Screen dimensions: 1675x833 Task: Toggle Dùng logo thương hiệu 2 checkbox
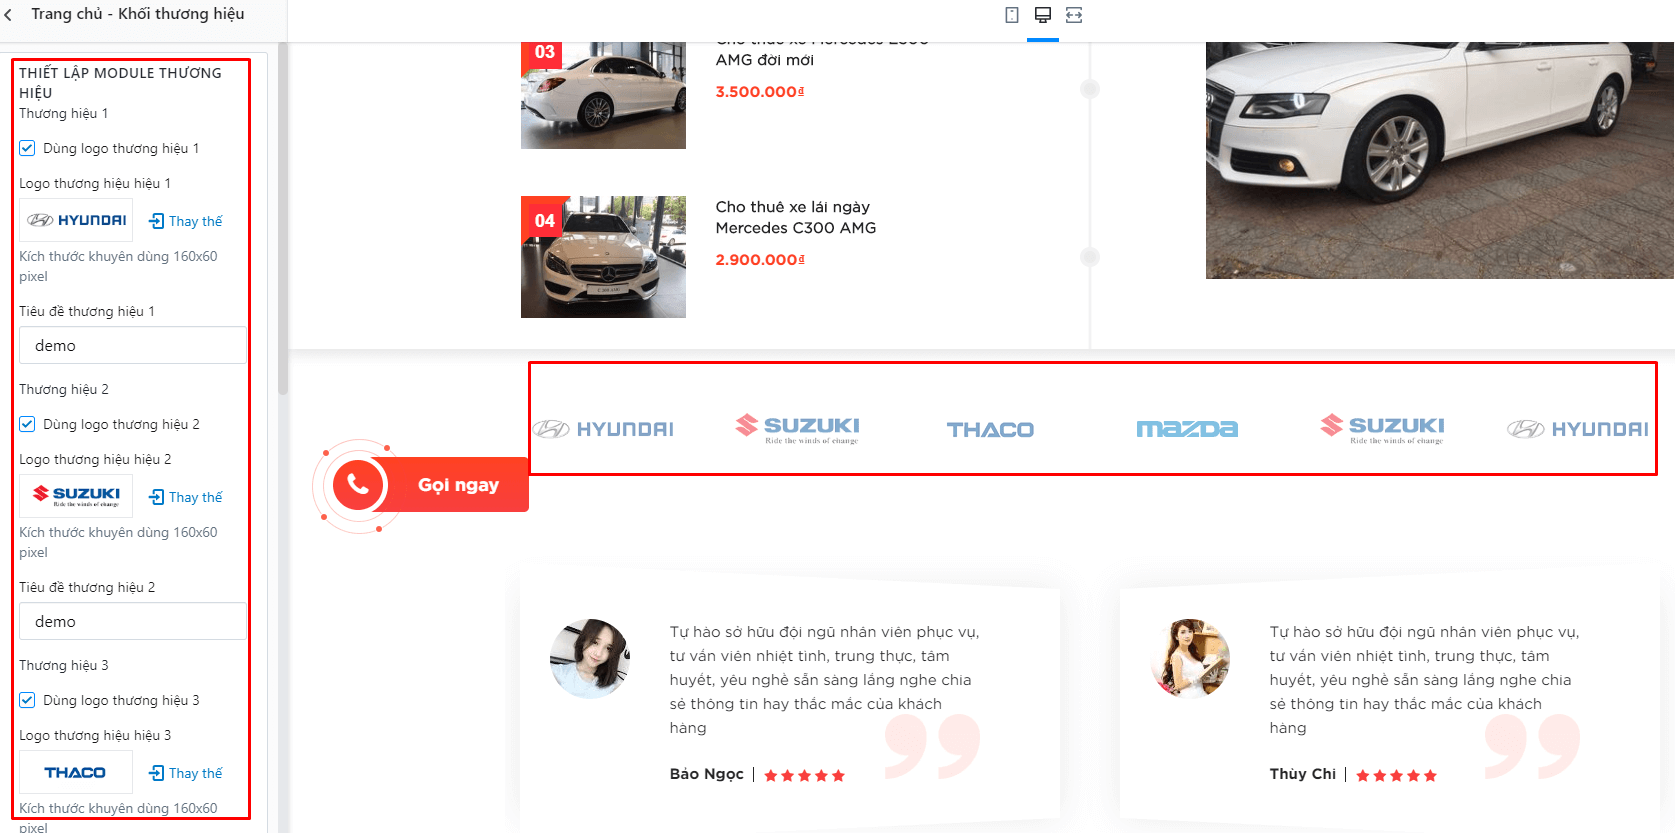tap(27, 424)
